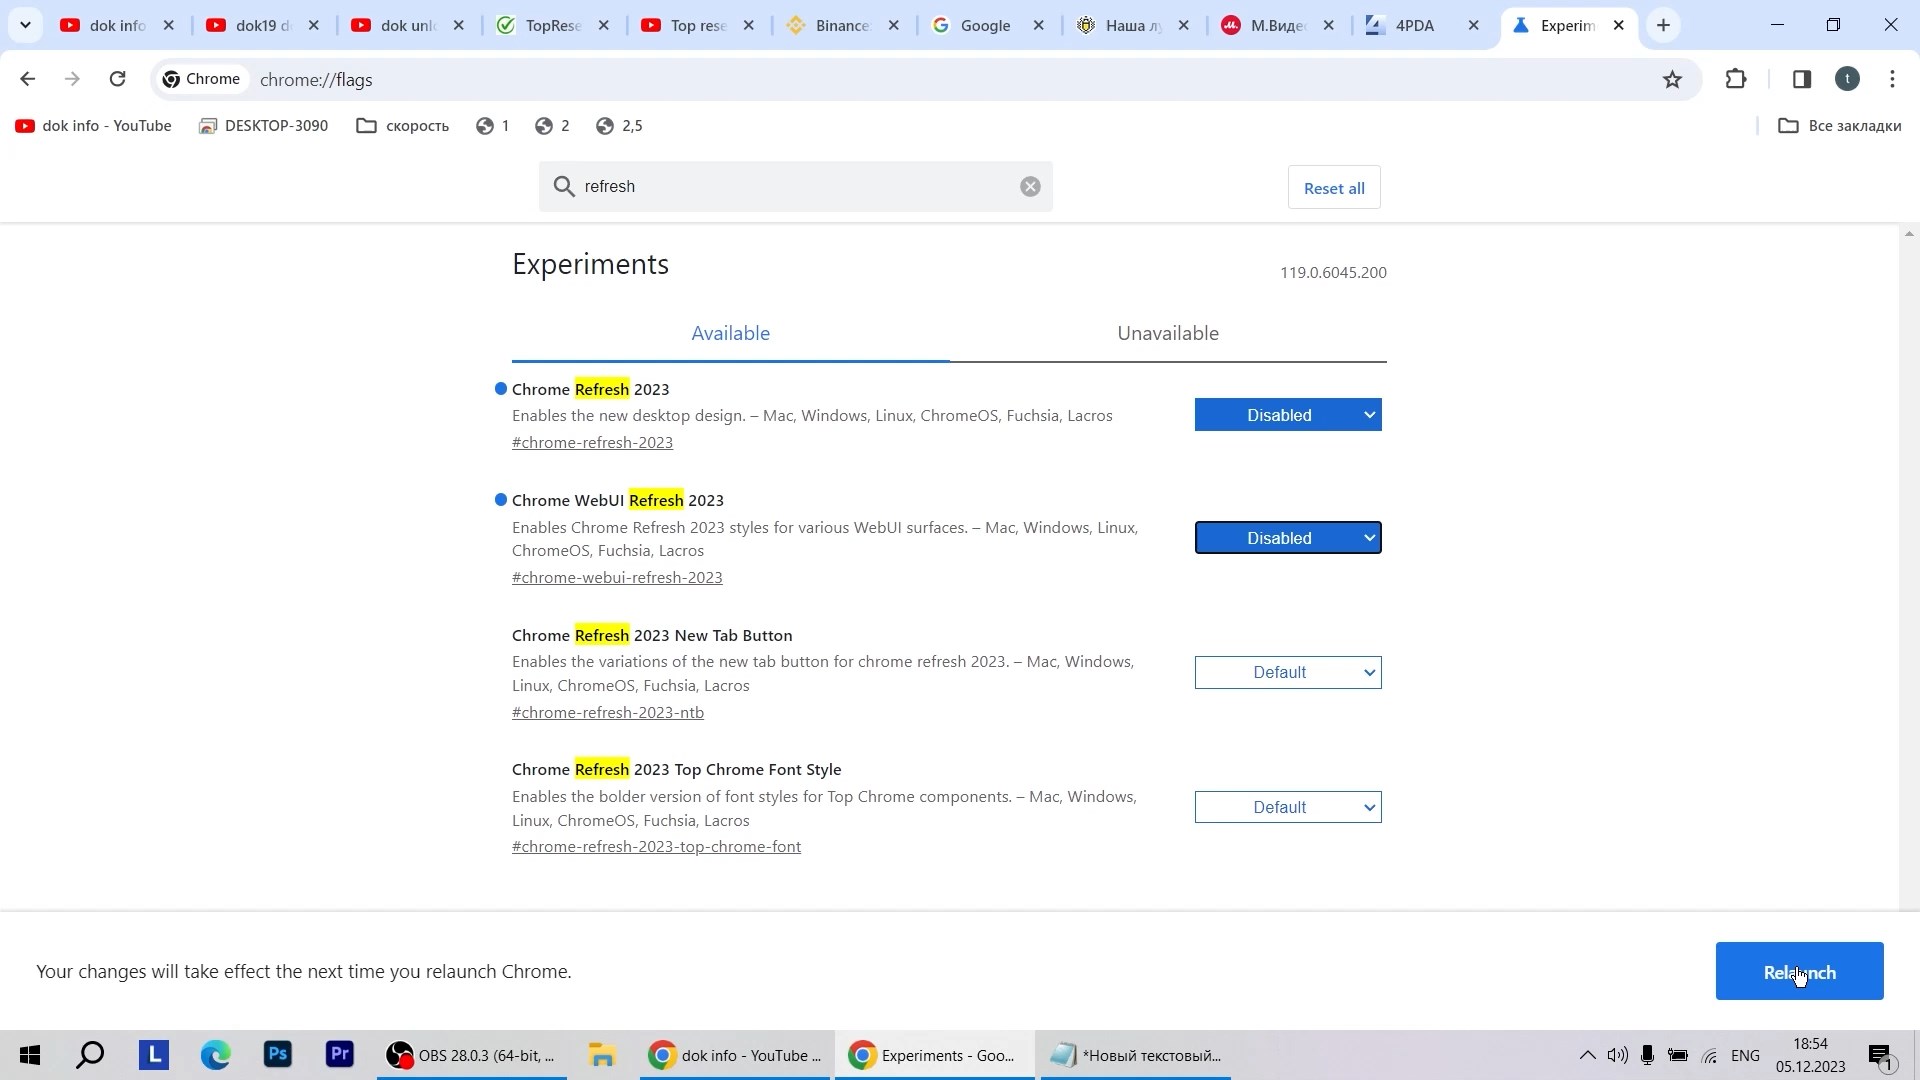
Task: Open the tab search chevron at top-left
Action: pyautogui.click(x=25, y=26)
